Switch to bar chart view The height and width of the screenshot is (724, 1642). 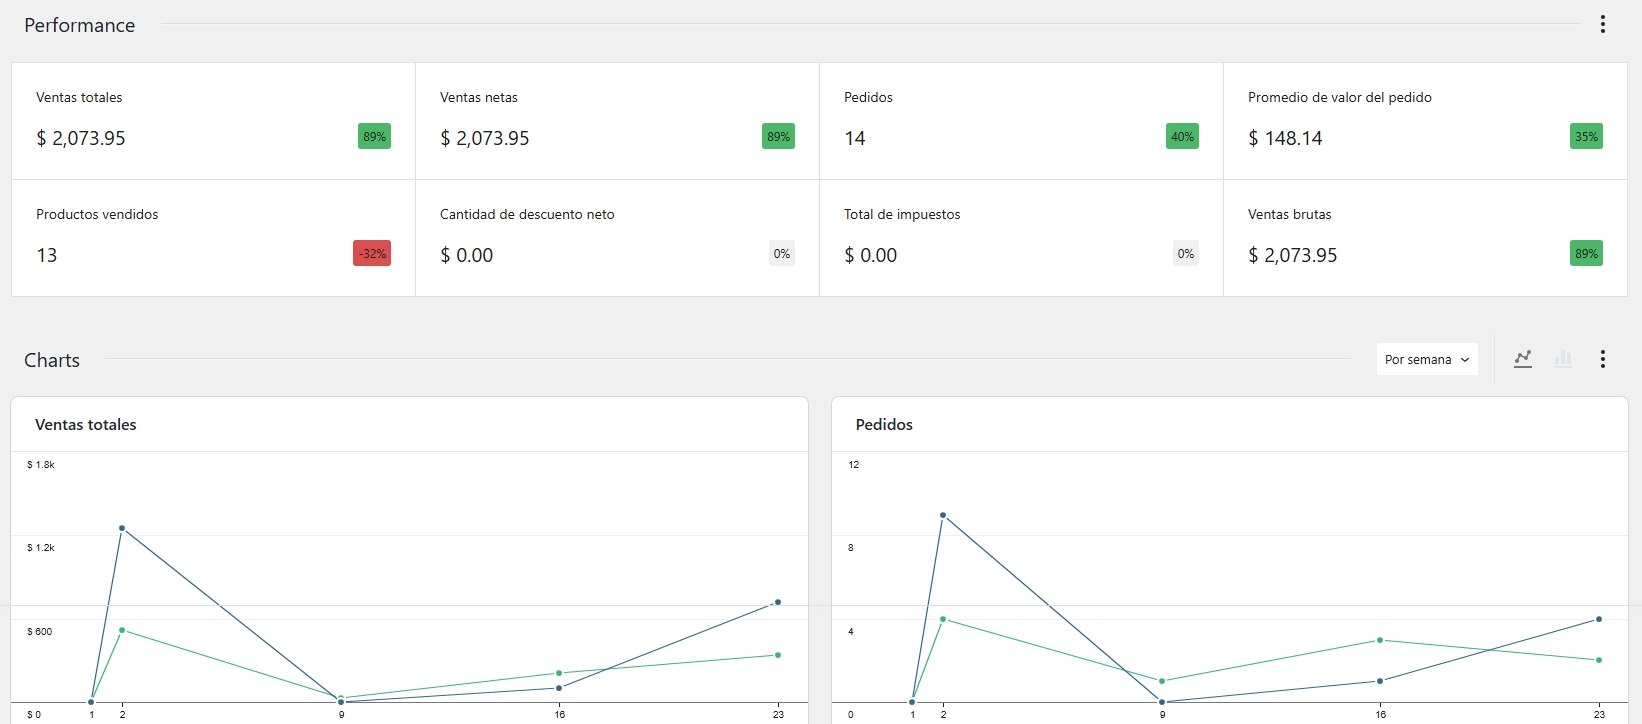[x=1563, y=359]
